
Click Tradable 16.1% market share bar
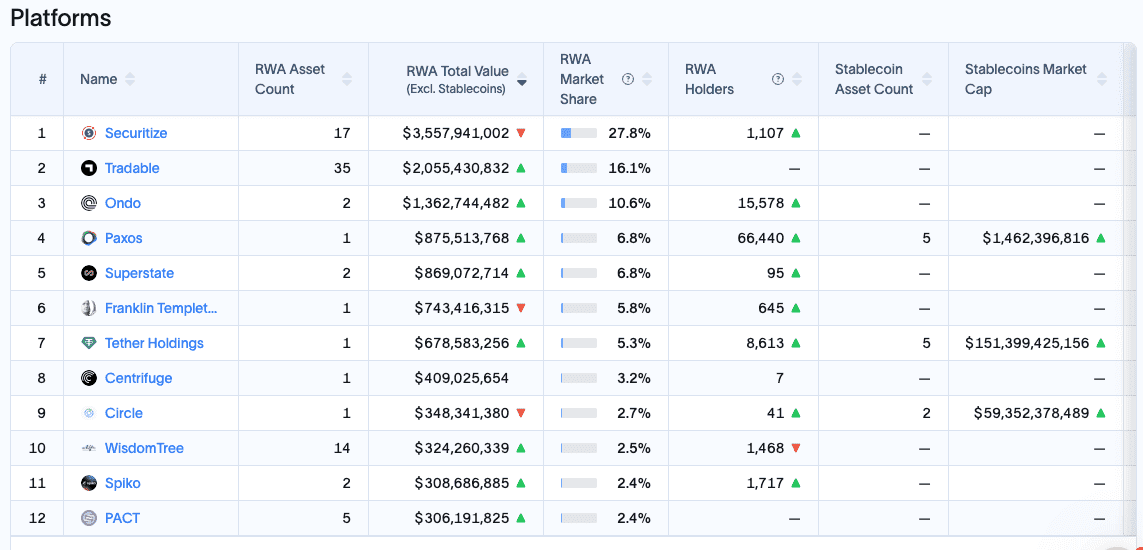point(579,168)
